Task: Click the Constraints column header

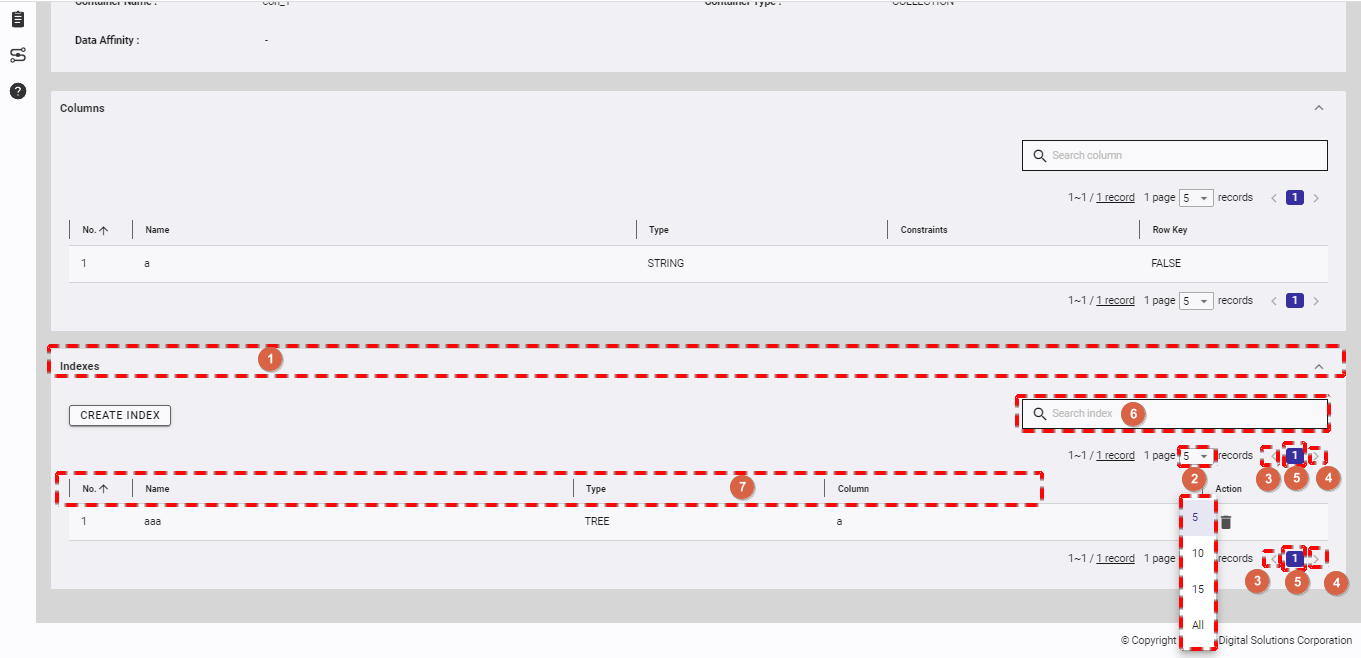Action: click(x=924, y=230)
